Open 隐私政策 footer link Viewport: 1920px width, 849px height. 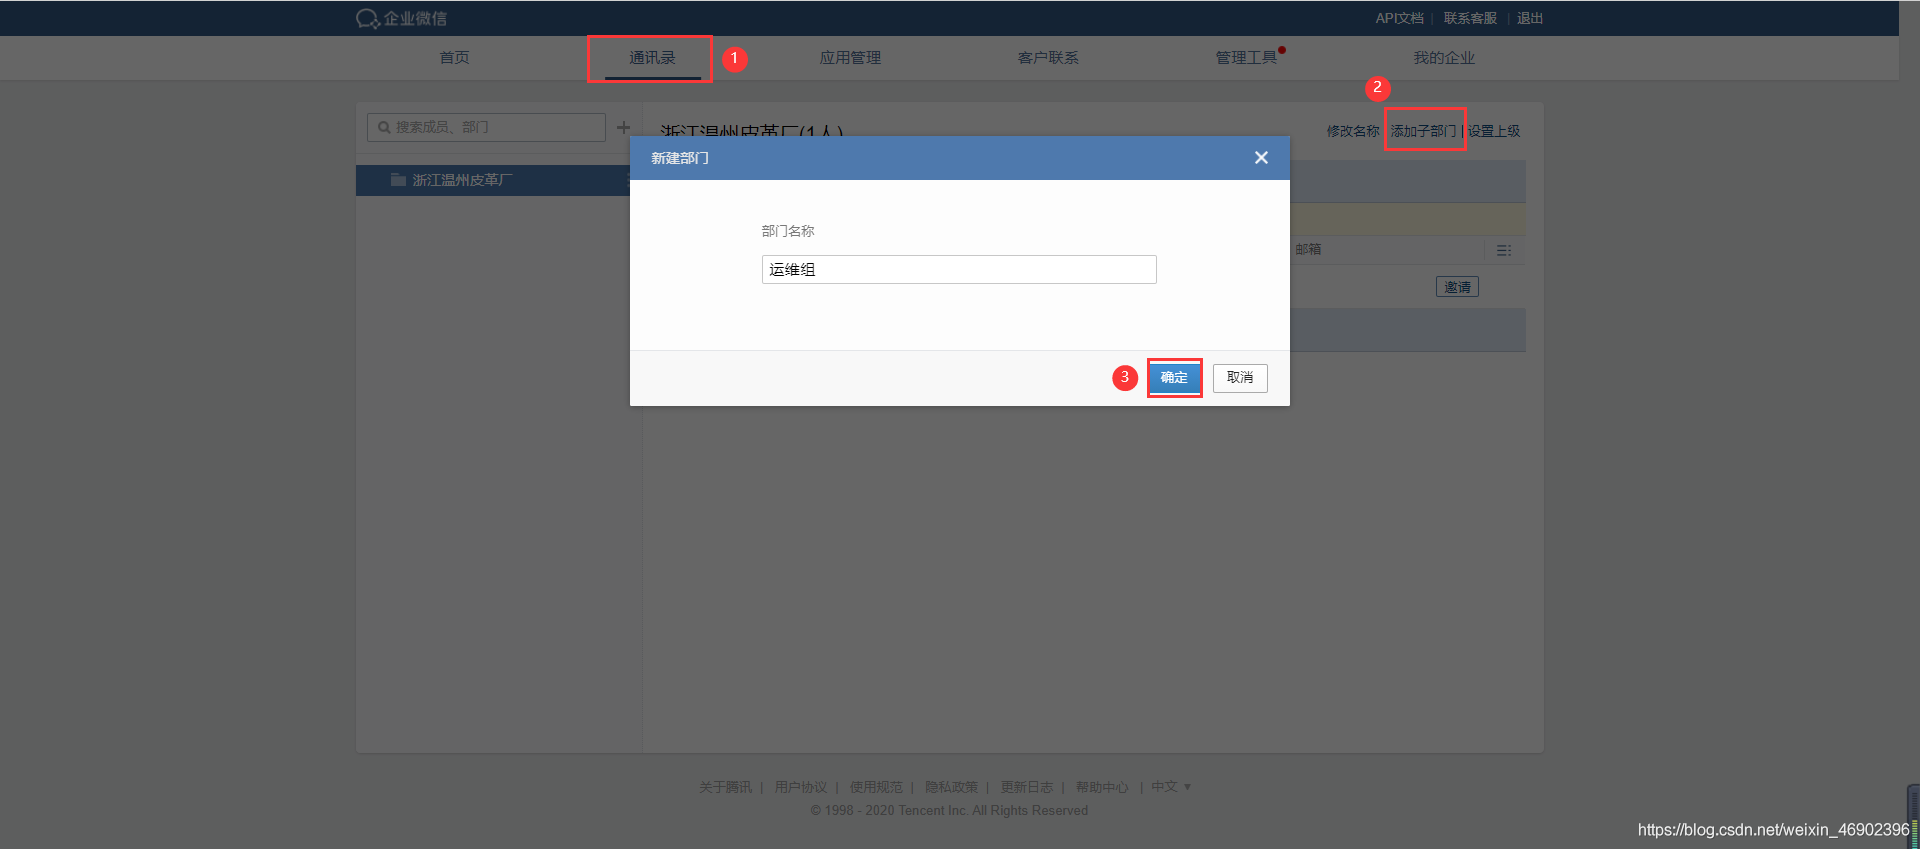pyautogui.click(x=951, y=787)
